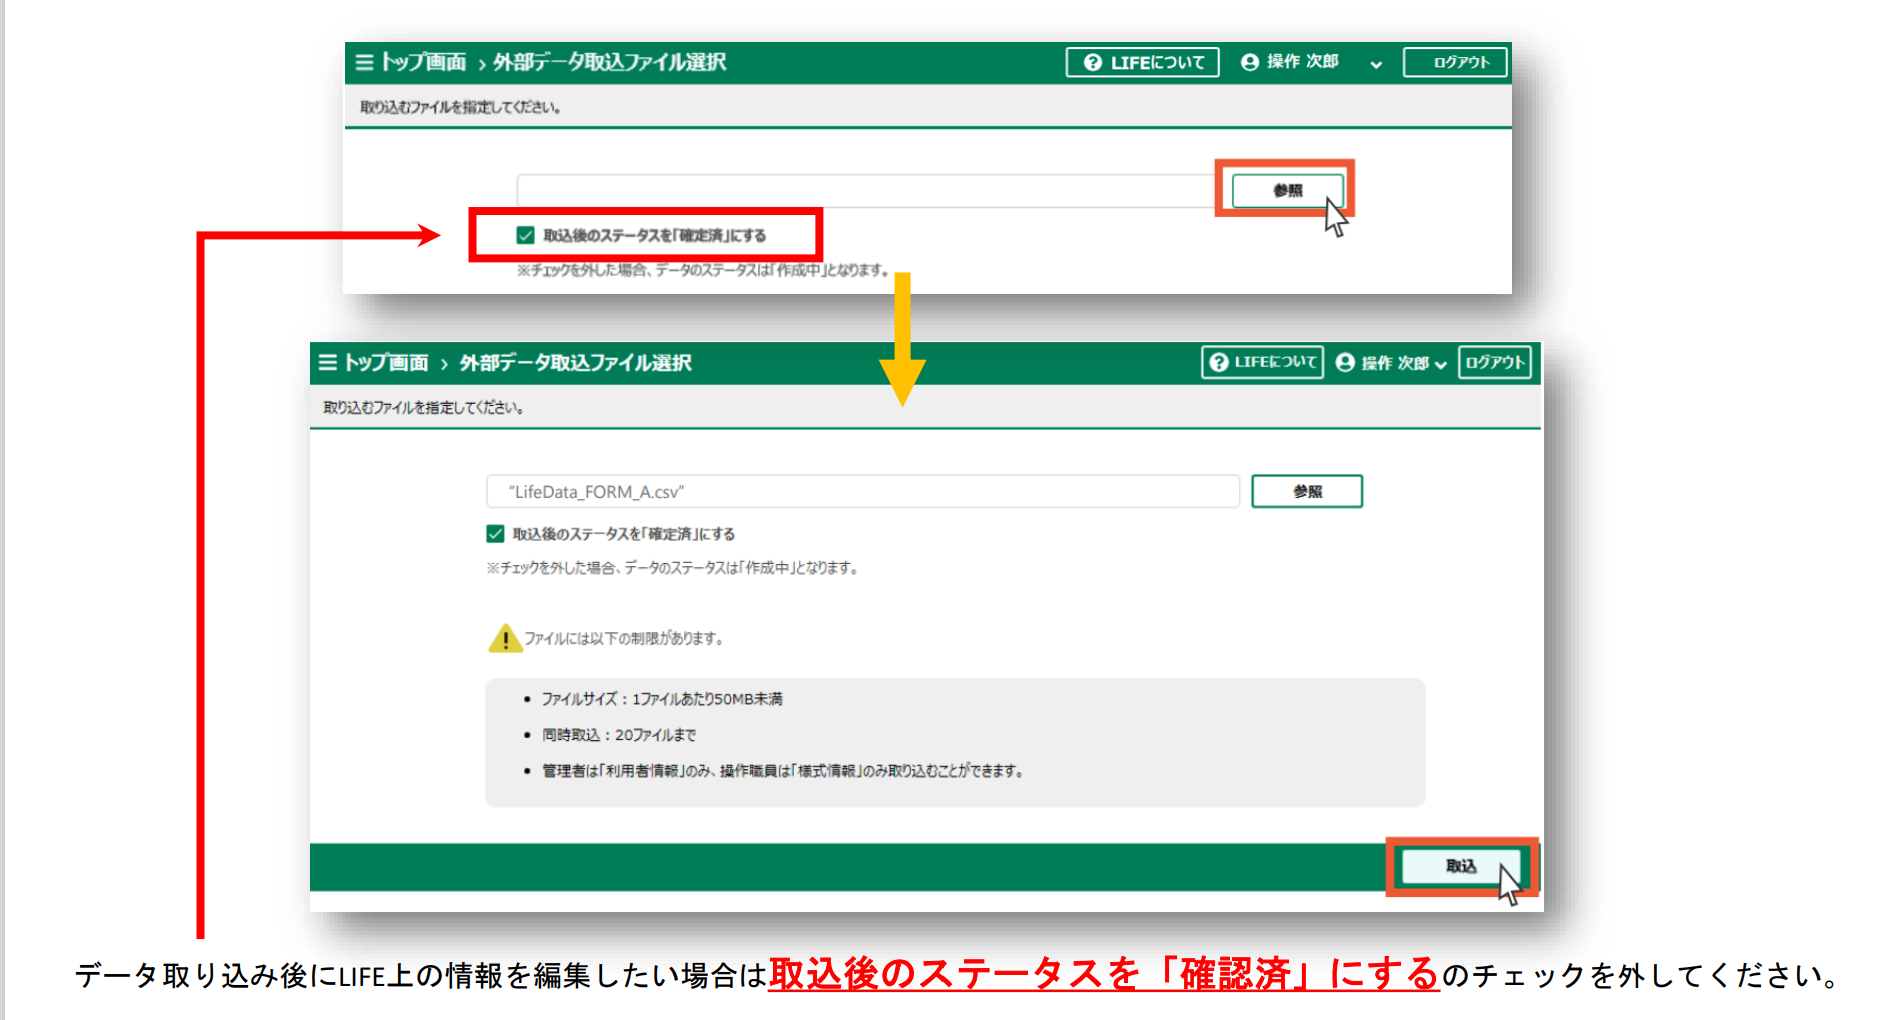Viewport: 1878px width, 1020px height.
Task: Toggle the 確定済 status checkbox in the lower panel
Action: point(495,534)
